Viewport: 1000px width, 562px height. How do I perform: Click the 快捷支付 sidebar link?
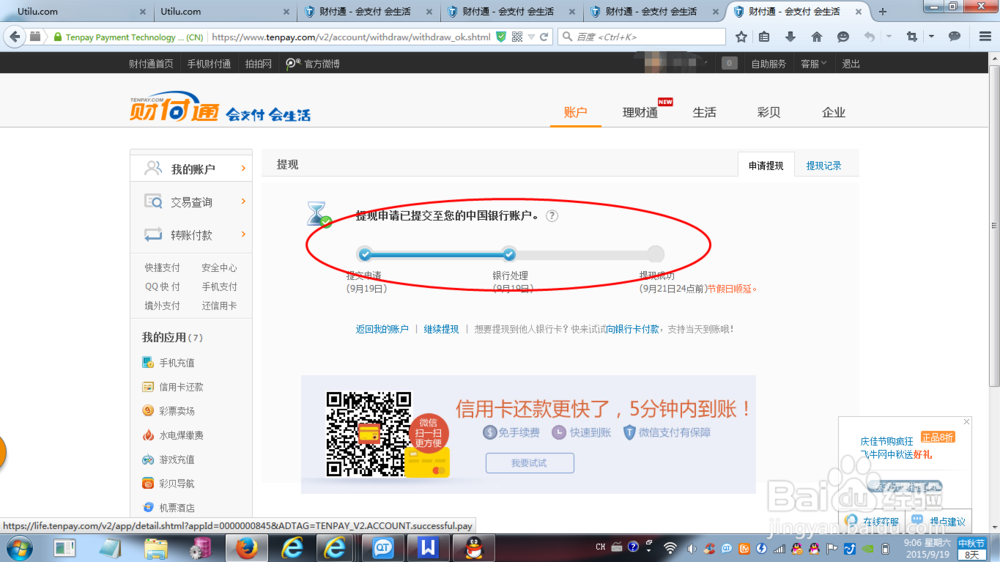(162, 267)
